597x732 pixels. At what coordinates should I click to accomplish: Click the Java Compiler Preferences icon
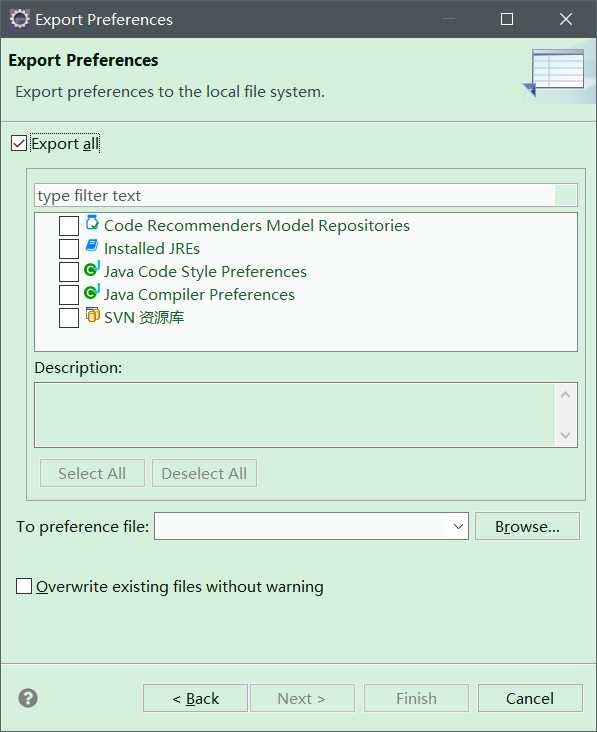click(92, 292)
